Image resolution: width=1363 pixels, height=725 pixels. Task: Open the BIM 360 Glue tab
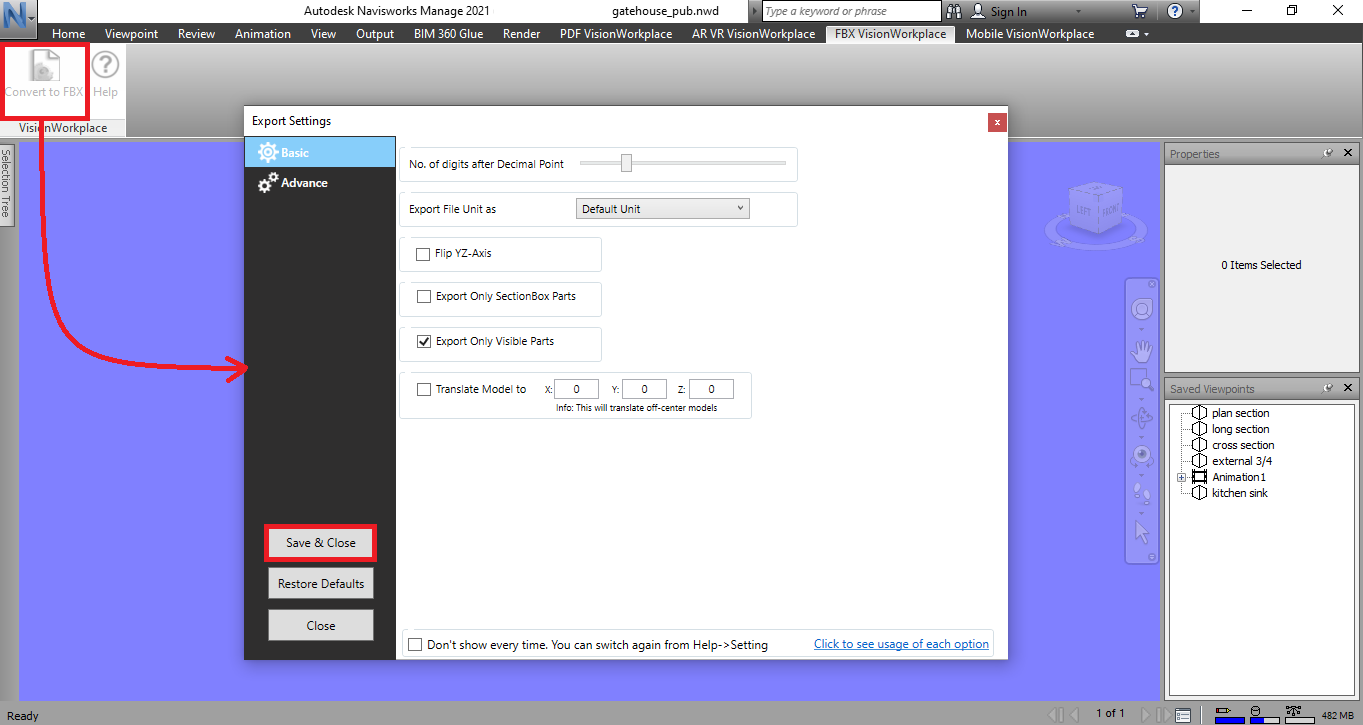click(448, 34)
